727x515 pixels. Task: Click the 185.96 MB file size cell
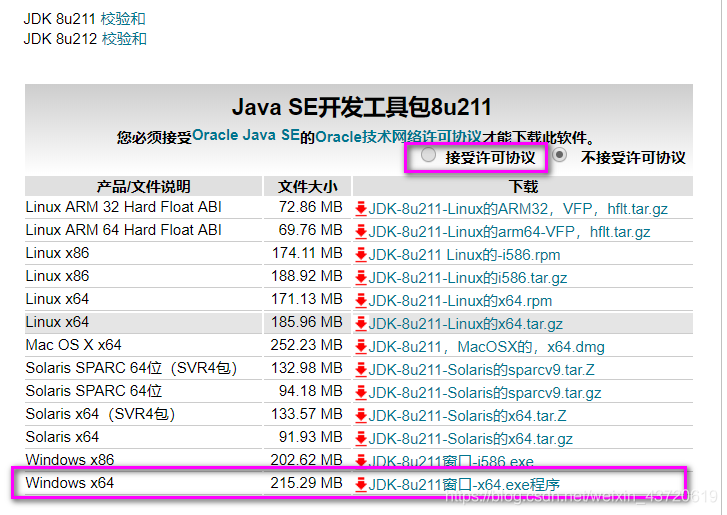click(x=306, y=322)
